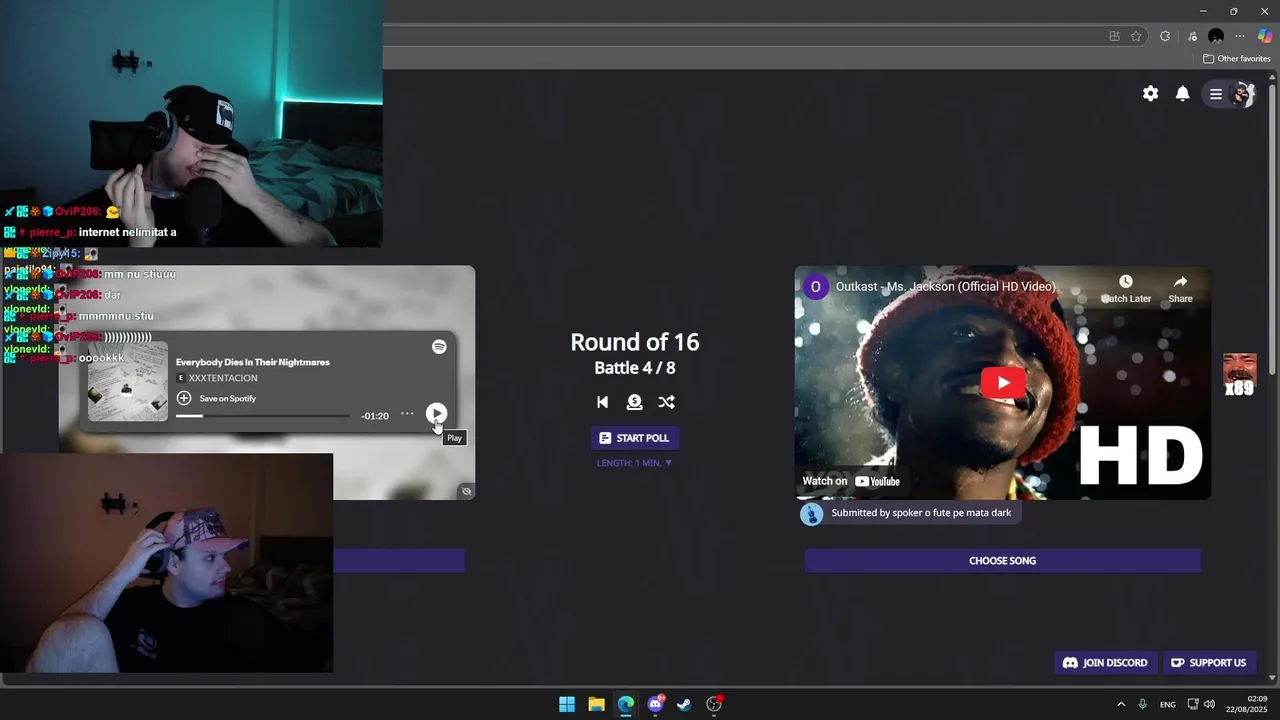1280x720 pixels.
Task: Click the Outkast channel avatar
Action: click(815, 287)
